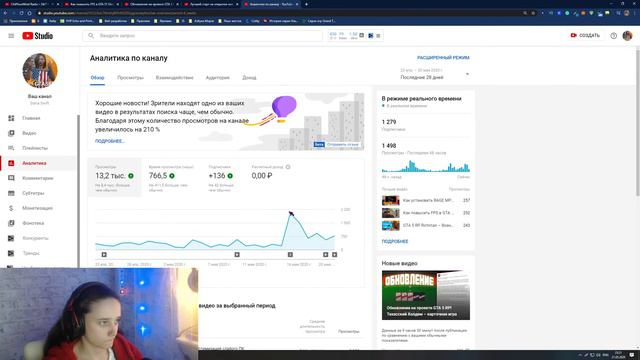Click the real-time 1 498 views value
Image resolution: width=640 pixels, height=360 pixels.
389,146
